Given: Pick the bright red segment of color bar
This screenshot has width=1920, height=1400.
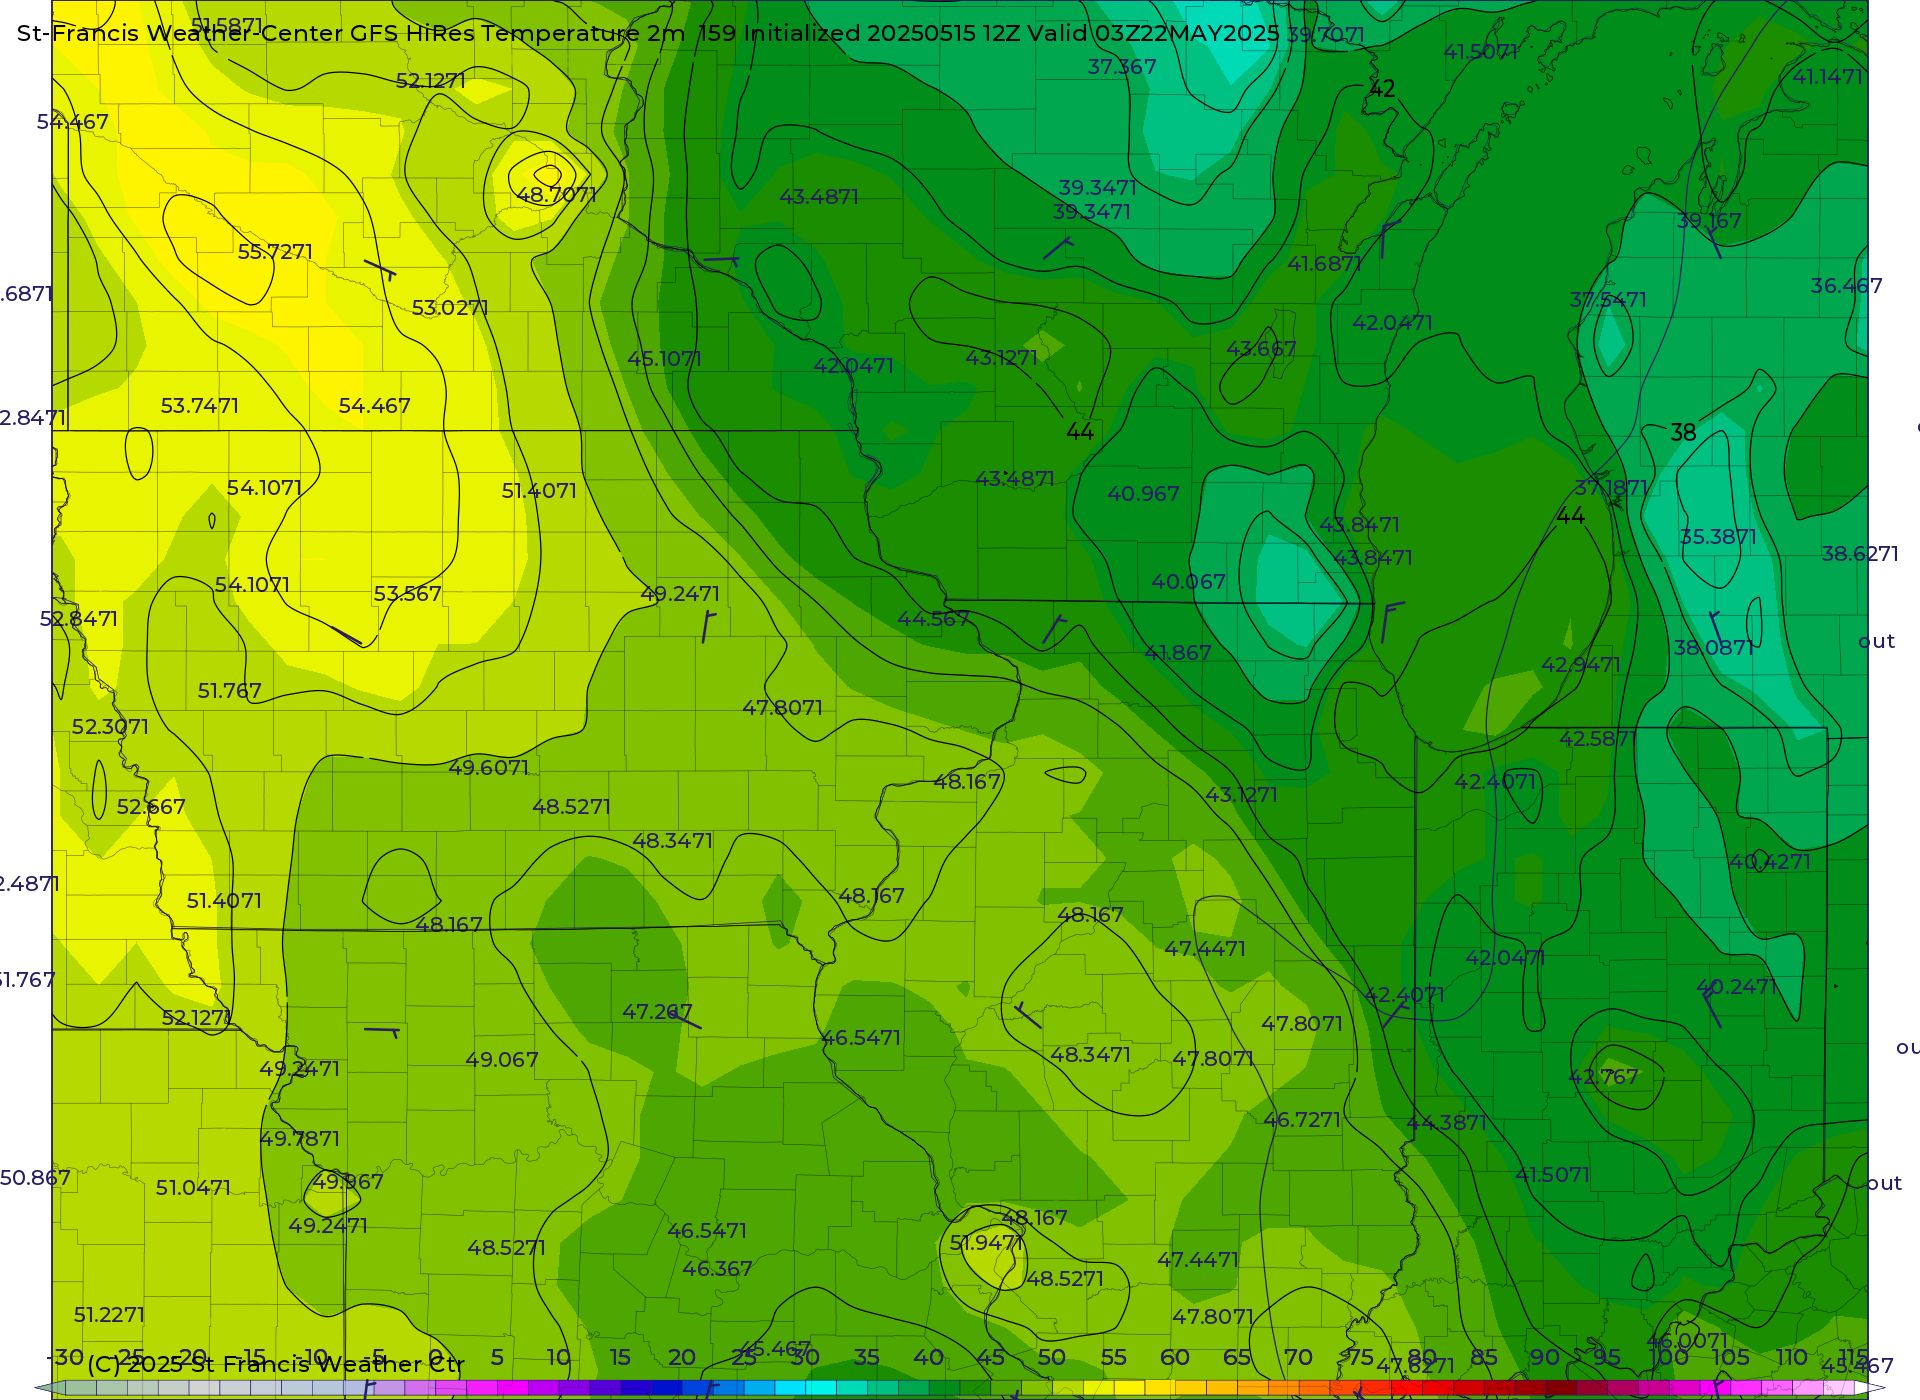Looking at the screenshot, I should pyautogui.click(x=1405, y=1388).
